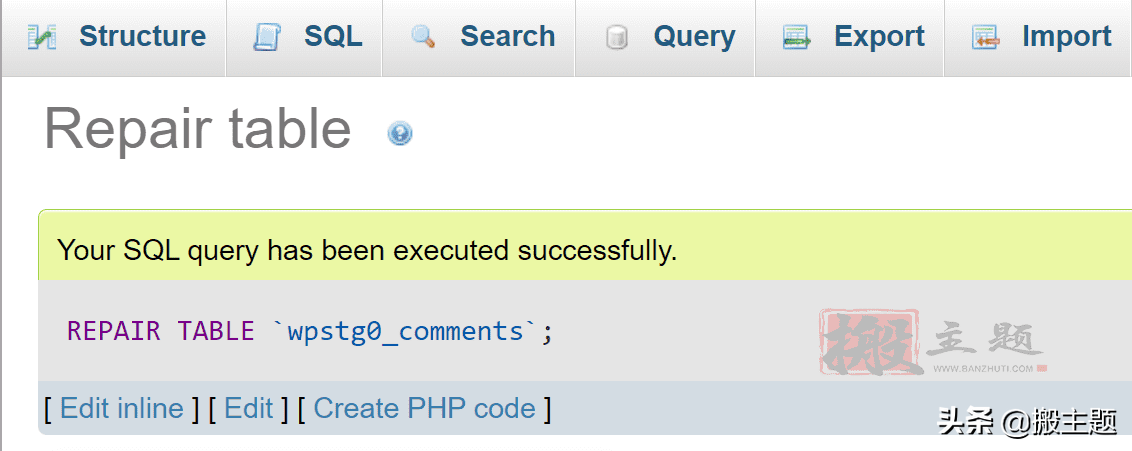Click the Structure tab's table icon

[x=41, y=38]
